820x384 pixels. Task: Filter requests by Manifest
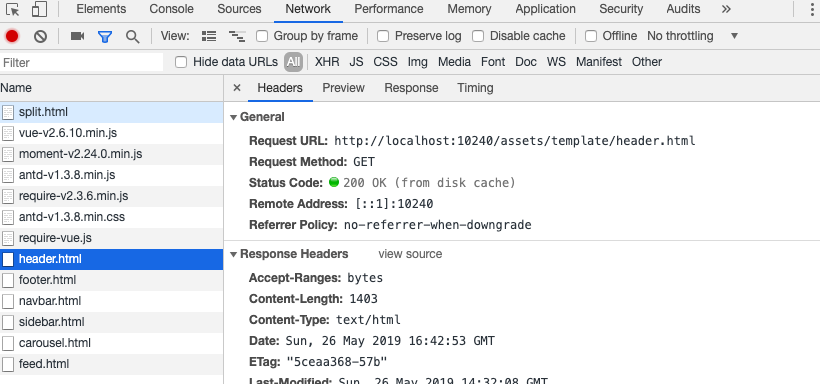coord(599,62)
